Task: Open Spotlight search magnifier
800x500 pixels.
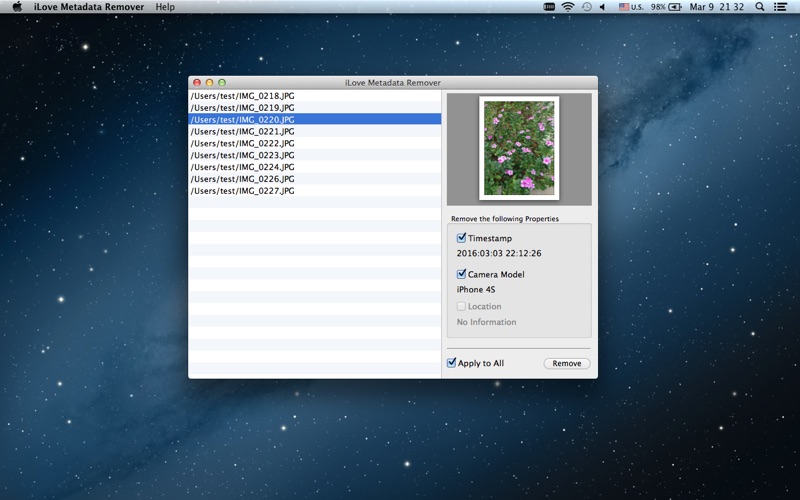Action: coord(760,7)
